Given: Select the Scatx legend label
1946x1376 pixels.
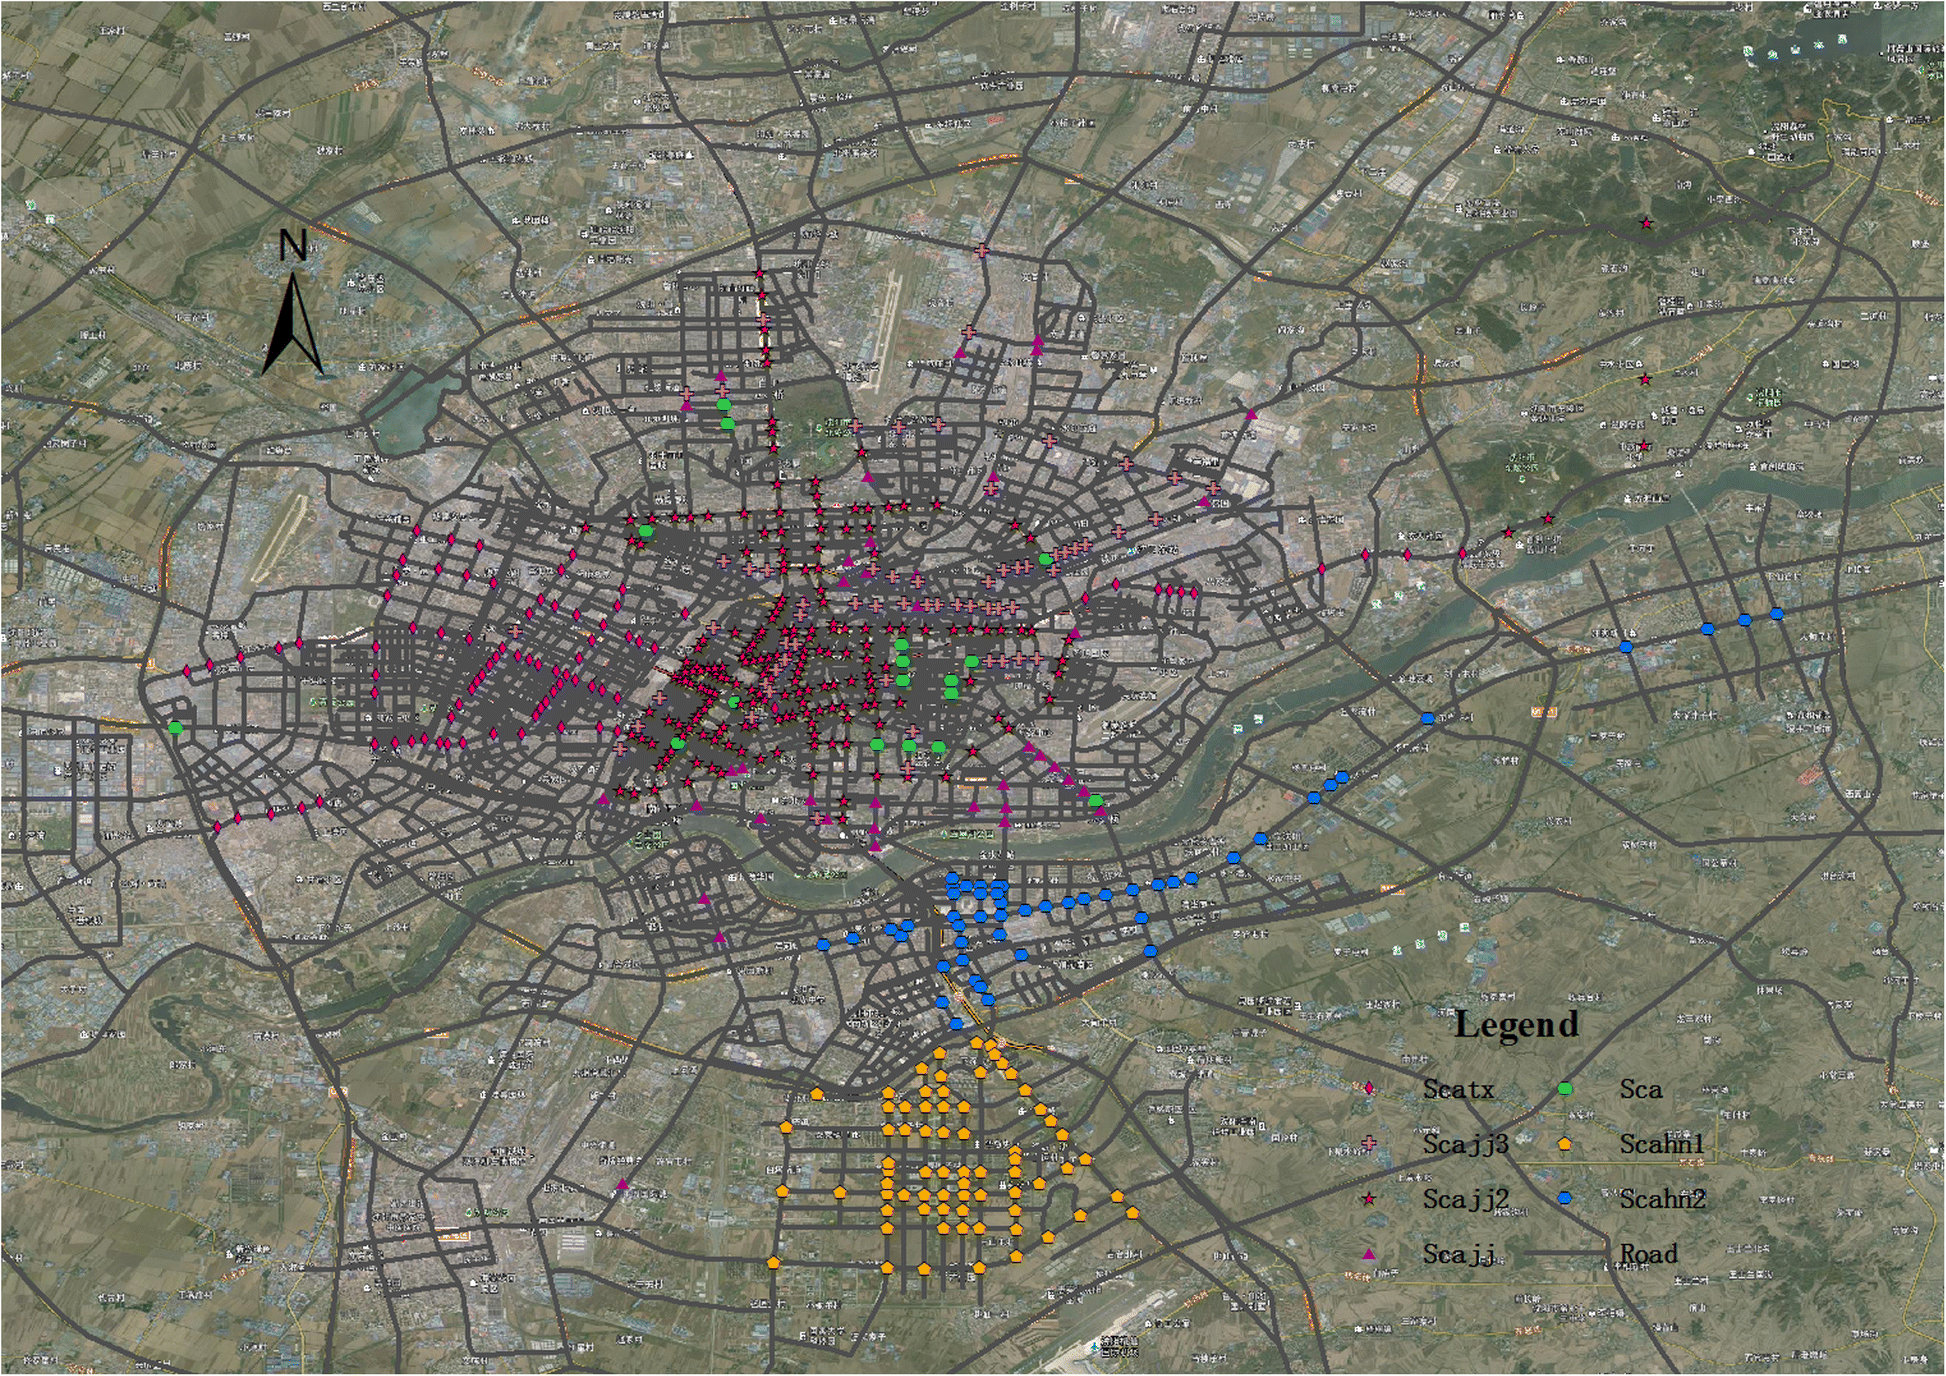Looking at the screenshot, I should coord(1458,1089).
